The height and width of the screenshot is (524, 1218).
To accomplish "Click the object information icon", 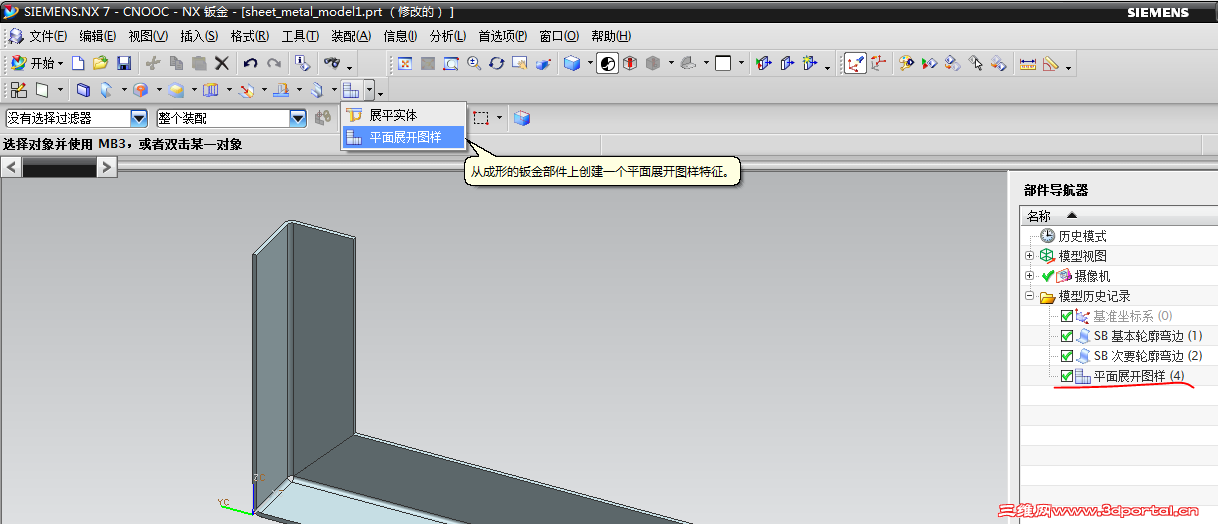I will [x=304, y=63].
